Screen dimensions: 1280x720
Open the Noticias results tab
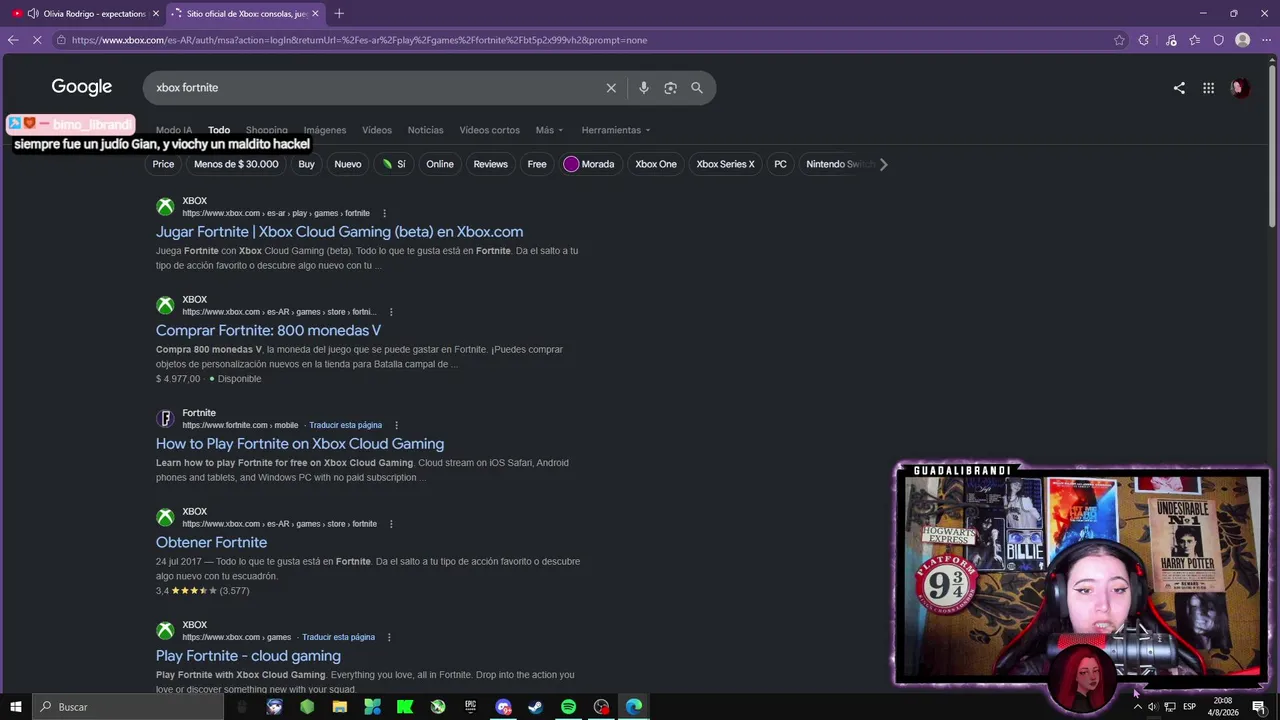pos(425,130)
